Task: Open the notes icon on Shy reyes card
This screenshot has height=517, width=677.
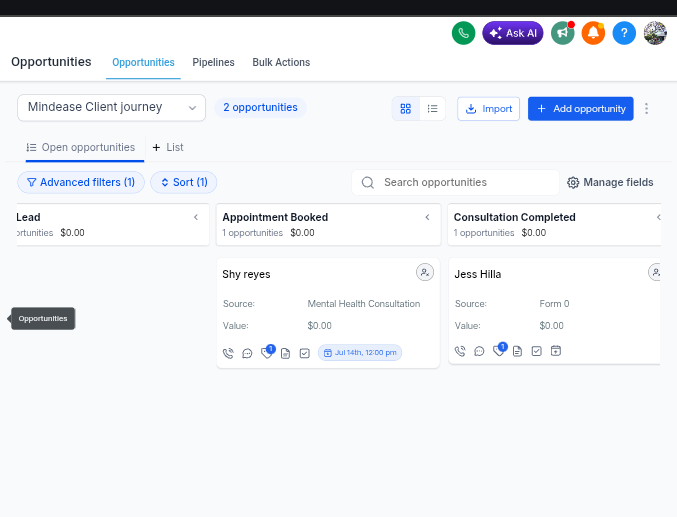Action: tap(285, 353)
